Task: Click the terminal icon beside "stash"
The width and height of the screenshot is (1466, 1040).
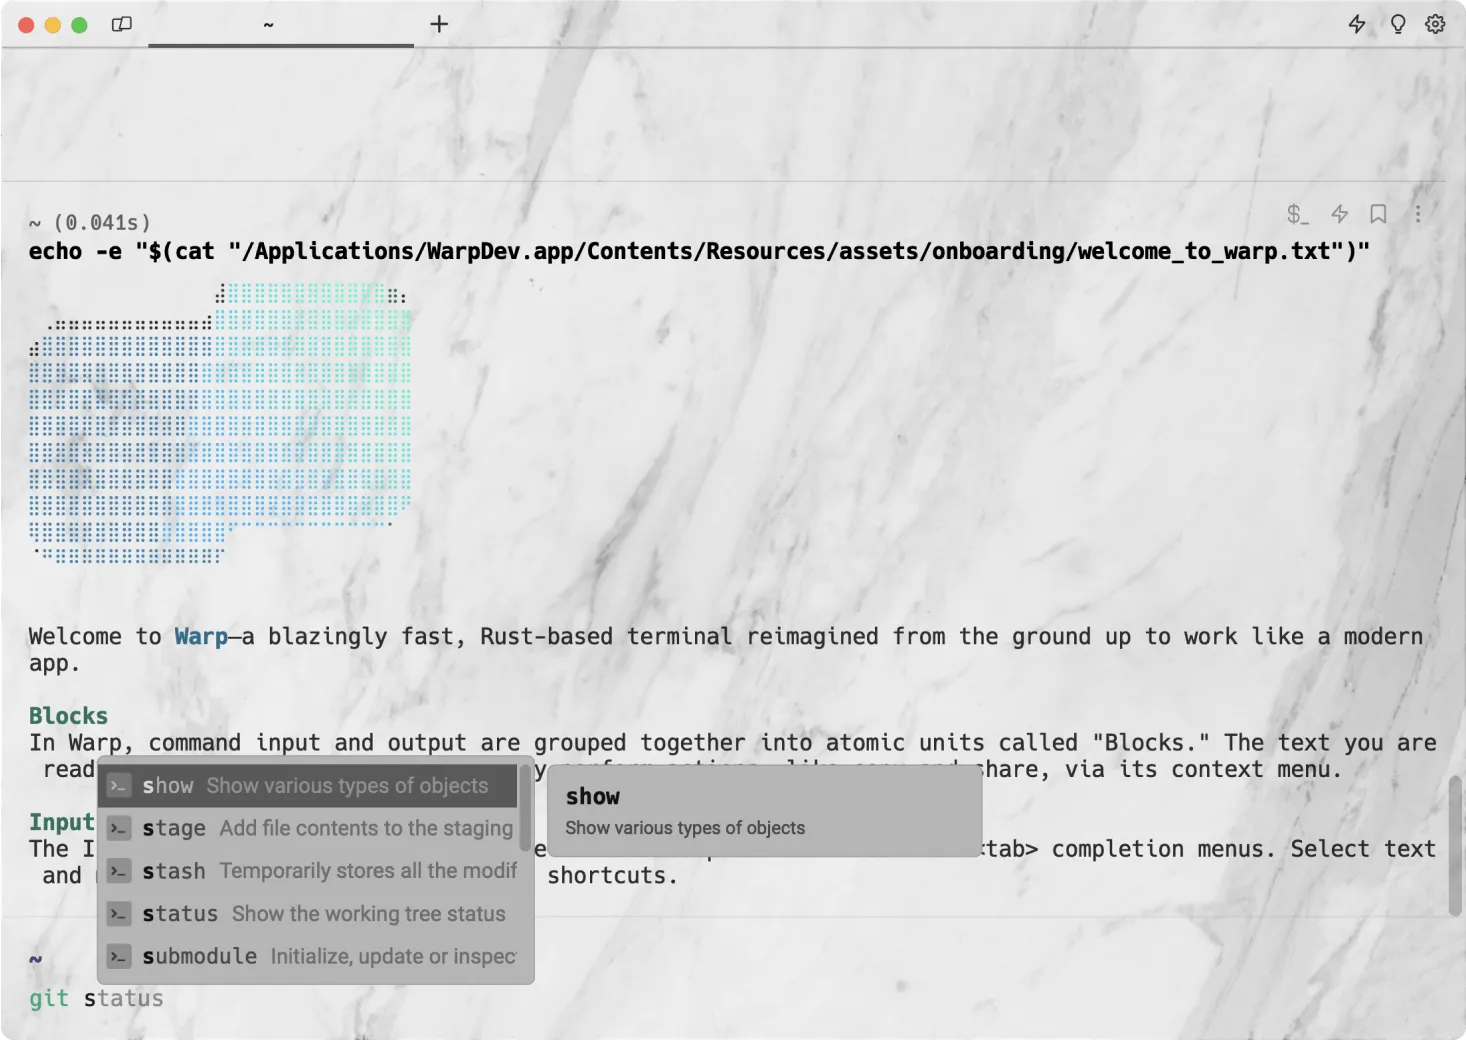Action: [119, 870]
